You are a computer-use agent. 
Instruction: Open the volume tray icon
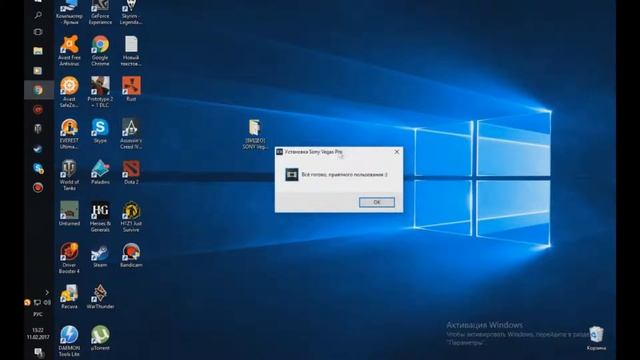pyautogui.click(x=47, y=302)
